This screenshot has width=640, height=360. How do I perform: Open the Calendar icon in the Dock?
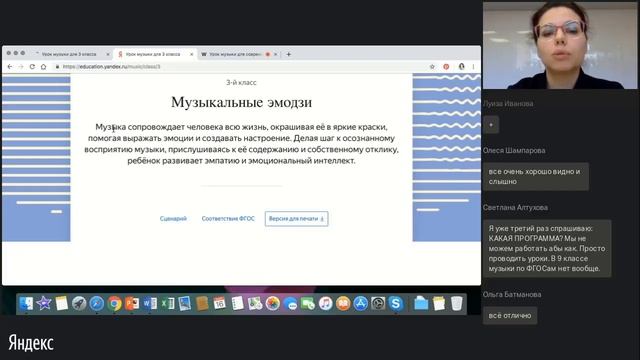219,304
